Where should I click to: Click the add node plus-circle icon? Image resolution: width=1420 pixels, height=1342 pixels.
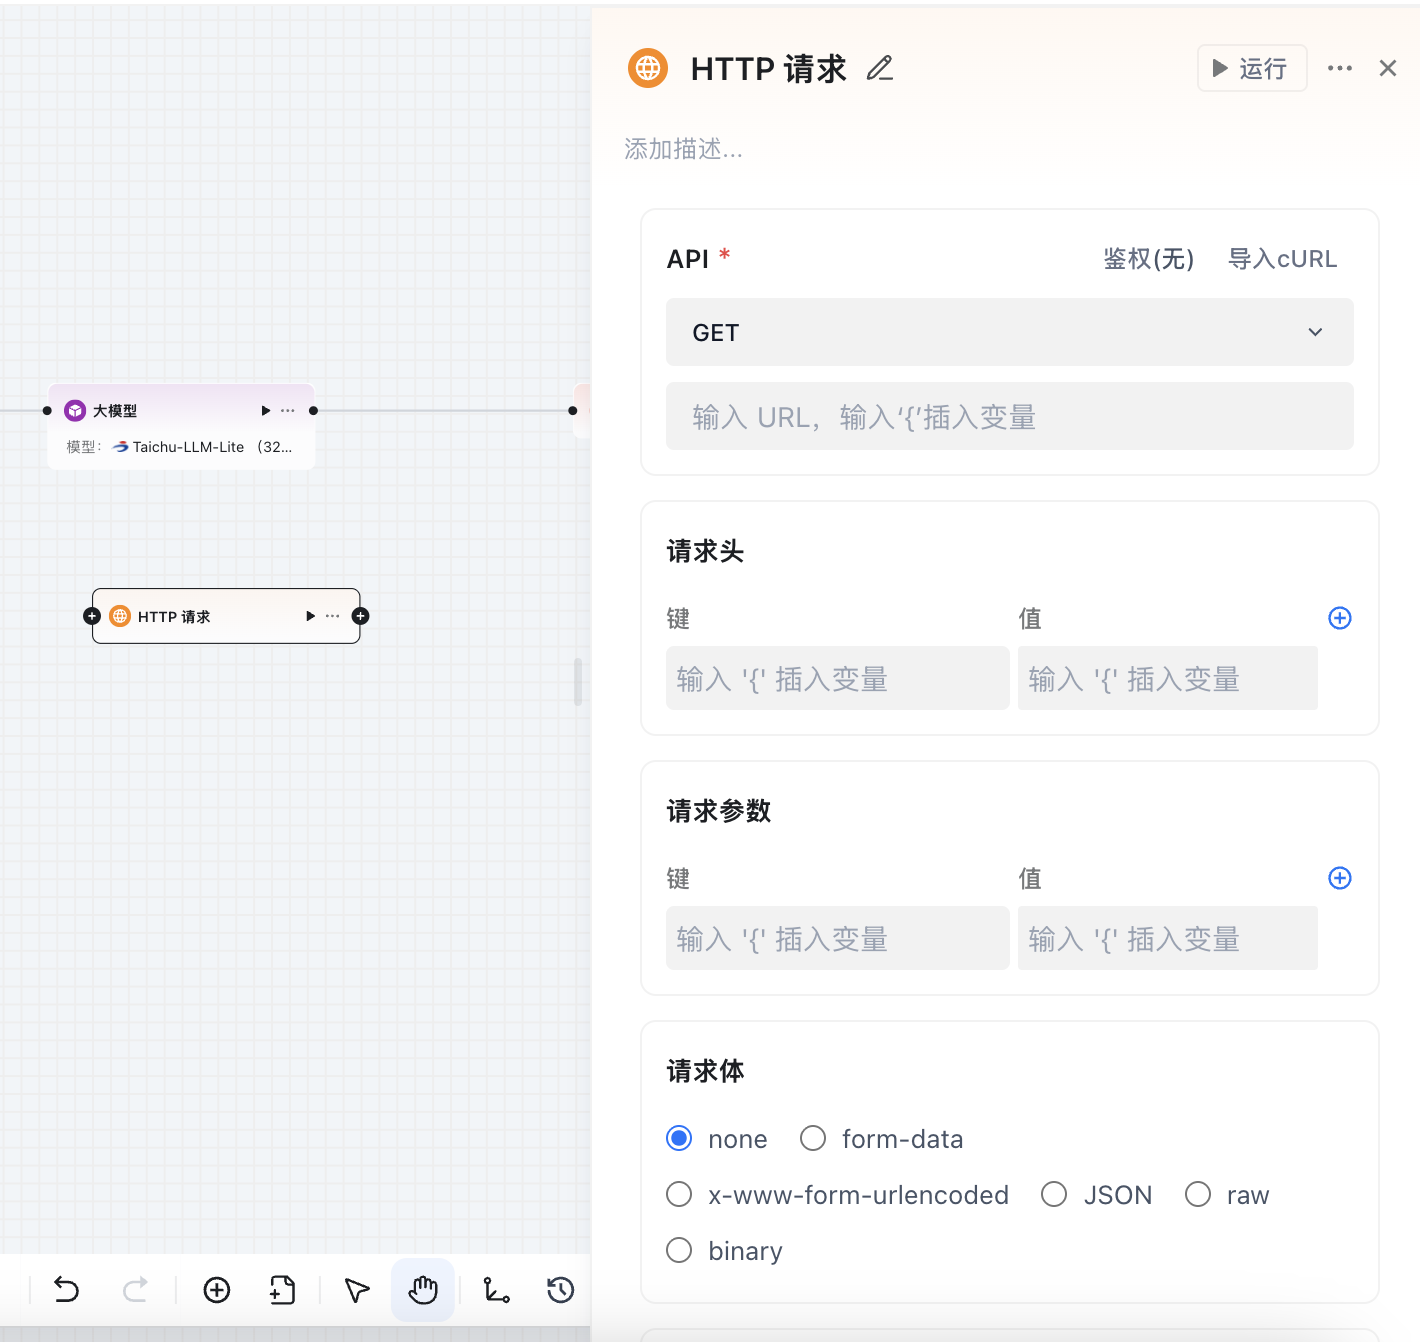coord(217,1290)
